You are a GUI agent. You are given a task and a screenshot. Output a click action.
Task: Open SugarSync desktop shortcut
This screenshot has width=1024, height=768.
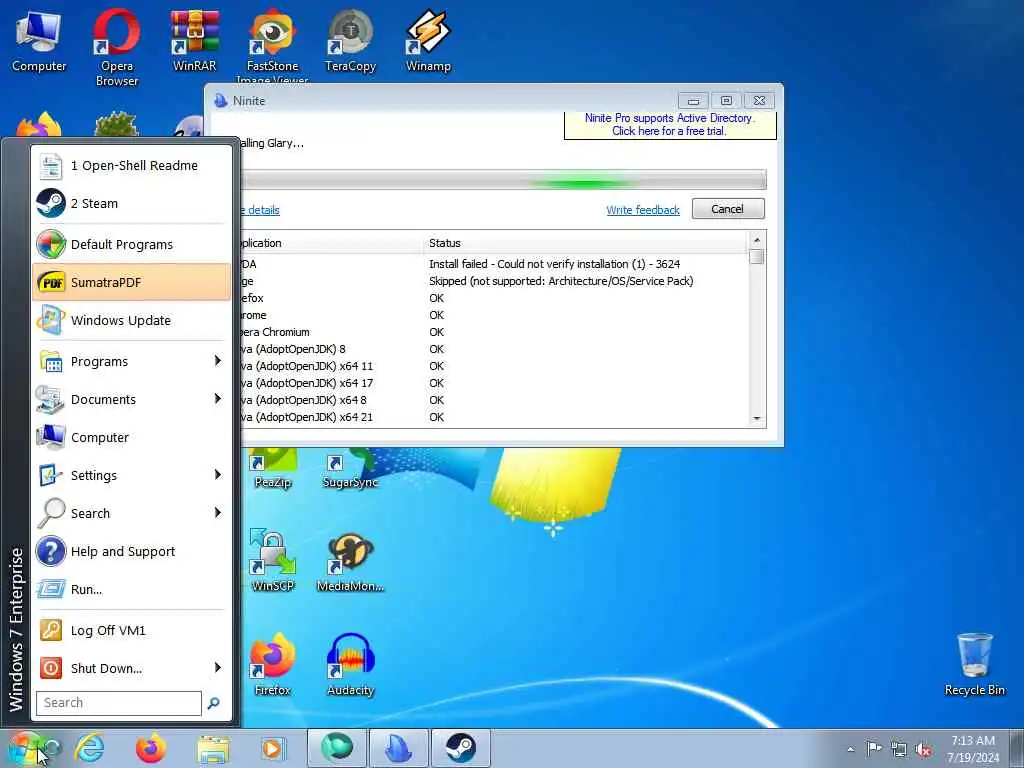point(351,469)
